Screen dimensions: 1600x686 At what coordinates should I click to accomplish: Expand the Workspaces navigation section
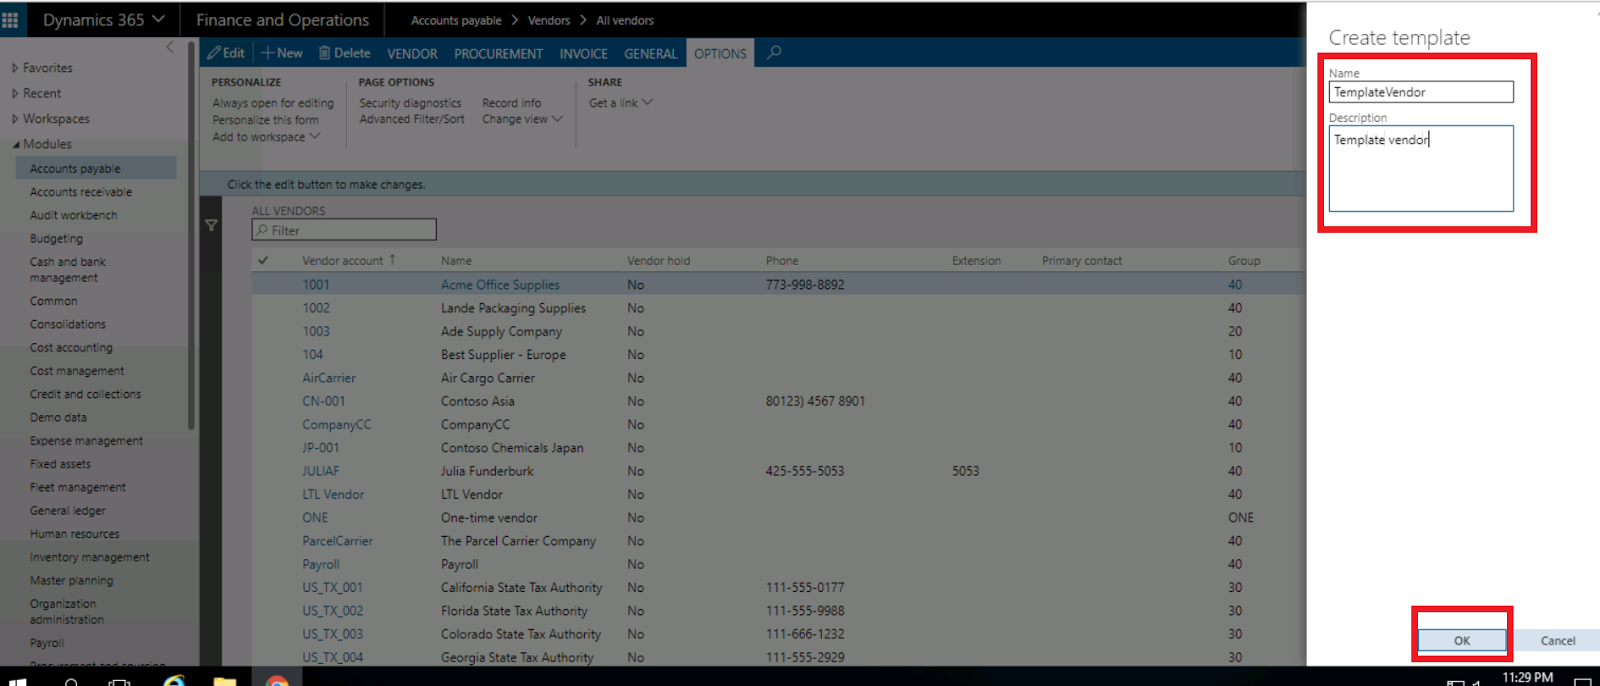pyautogui.click(x=50, y=118)
